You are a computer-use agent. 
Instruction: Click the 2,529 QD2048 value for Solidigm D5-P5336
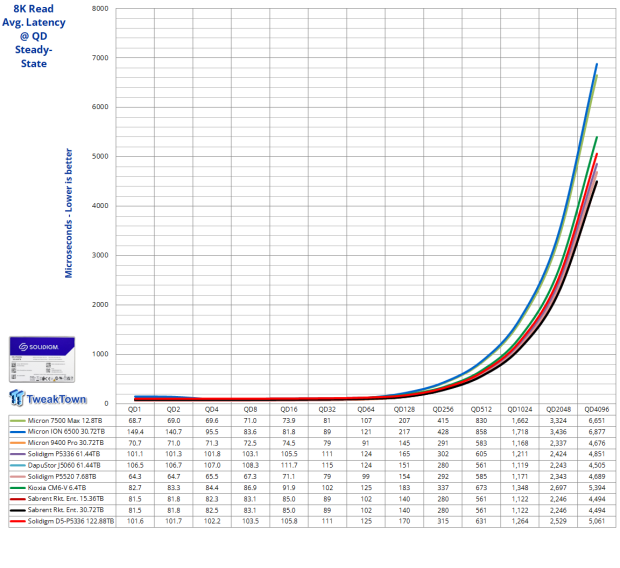pos(558,521)
